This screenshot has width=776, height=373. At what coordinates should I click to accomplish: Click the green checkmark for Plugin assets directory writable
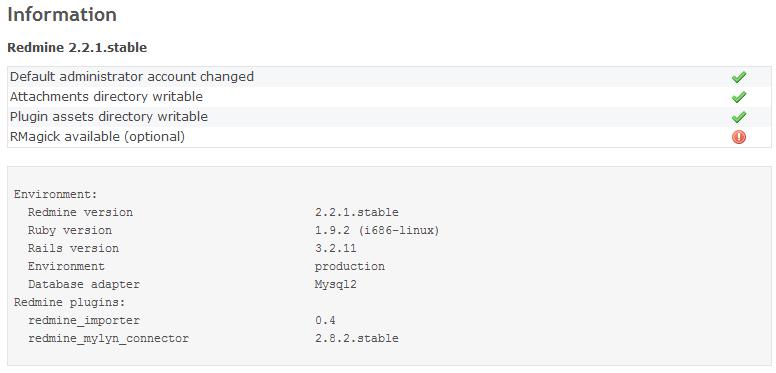pyautogui.click(x=738, y=117)
